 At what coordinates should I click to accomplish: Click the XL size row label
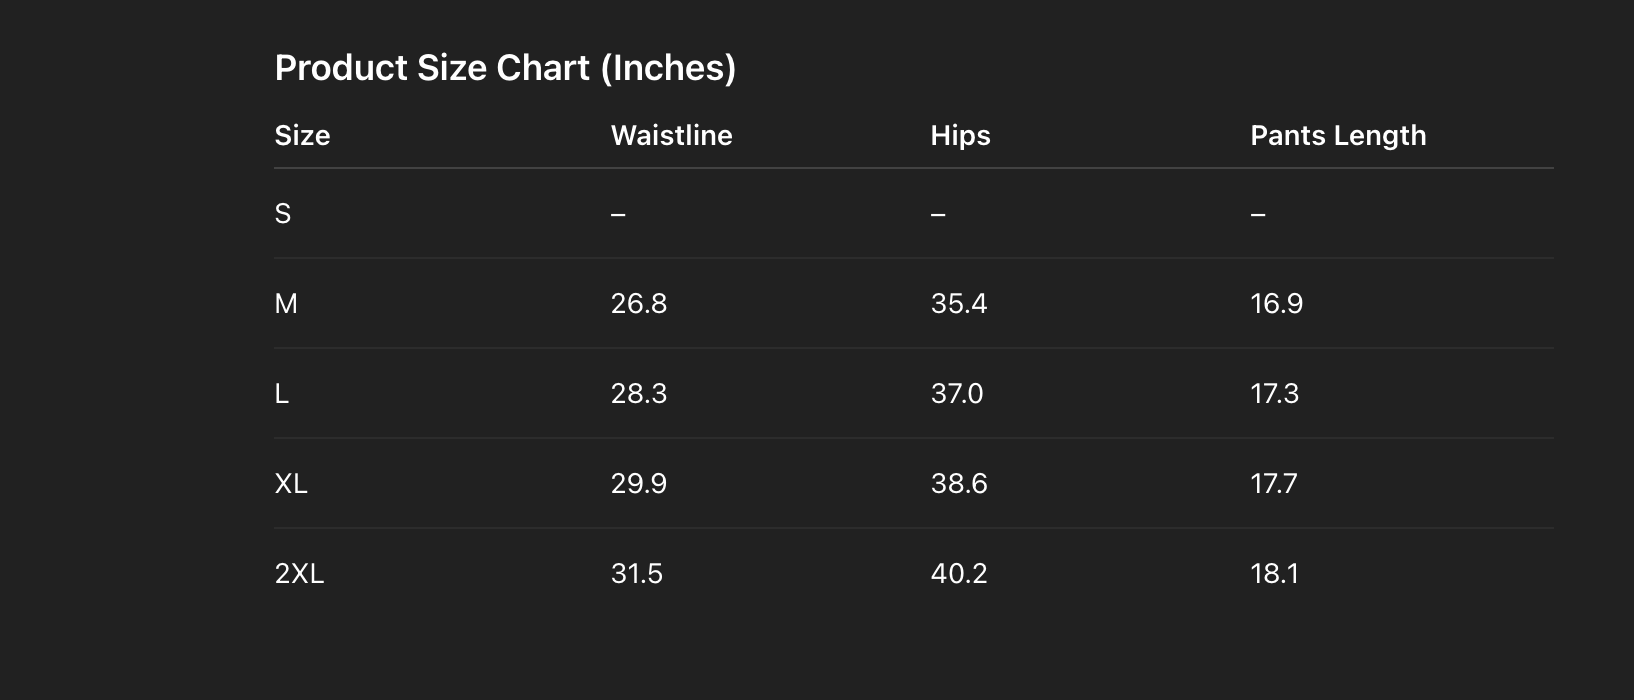(x=291, y=484)
